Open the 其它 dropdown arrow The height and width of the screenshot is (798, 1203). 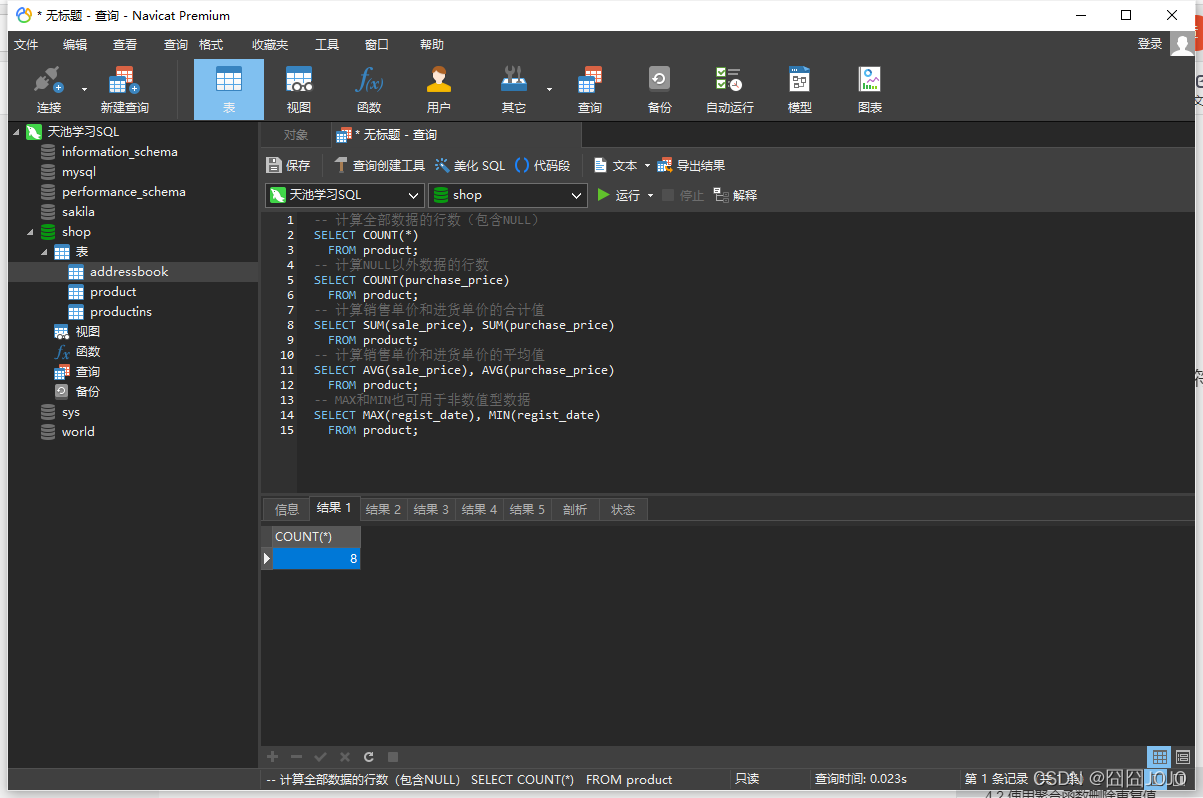click(x=549, y=89)
